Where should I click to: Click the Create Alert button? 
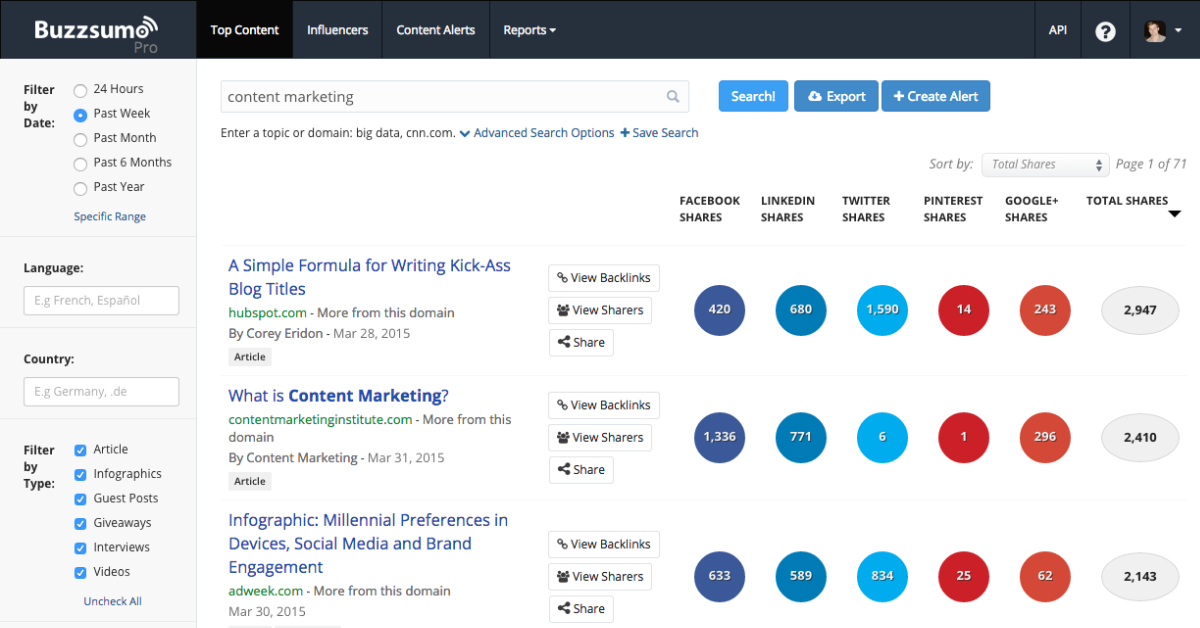click(x=936, y=96)
